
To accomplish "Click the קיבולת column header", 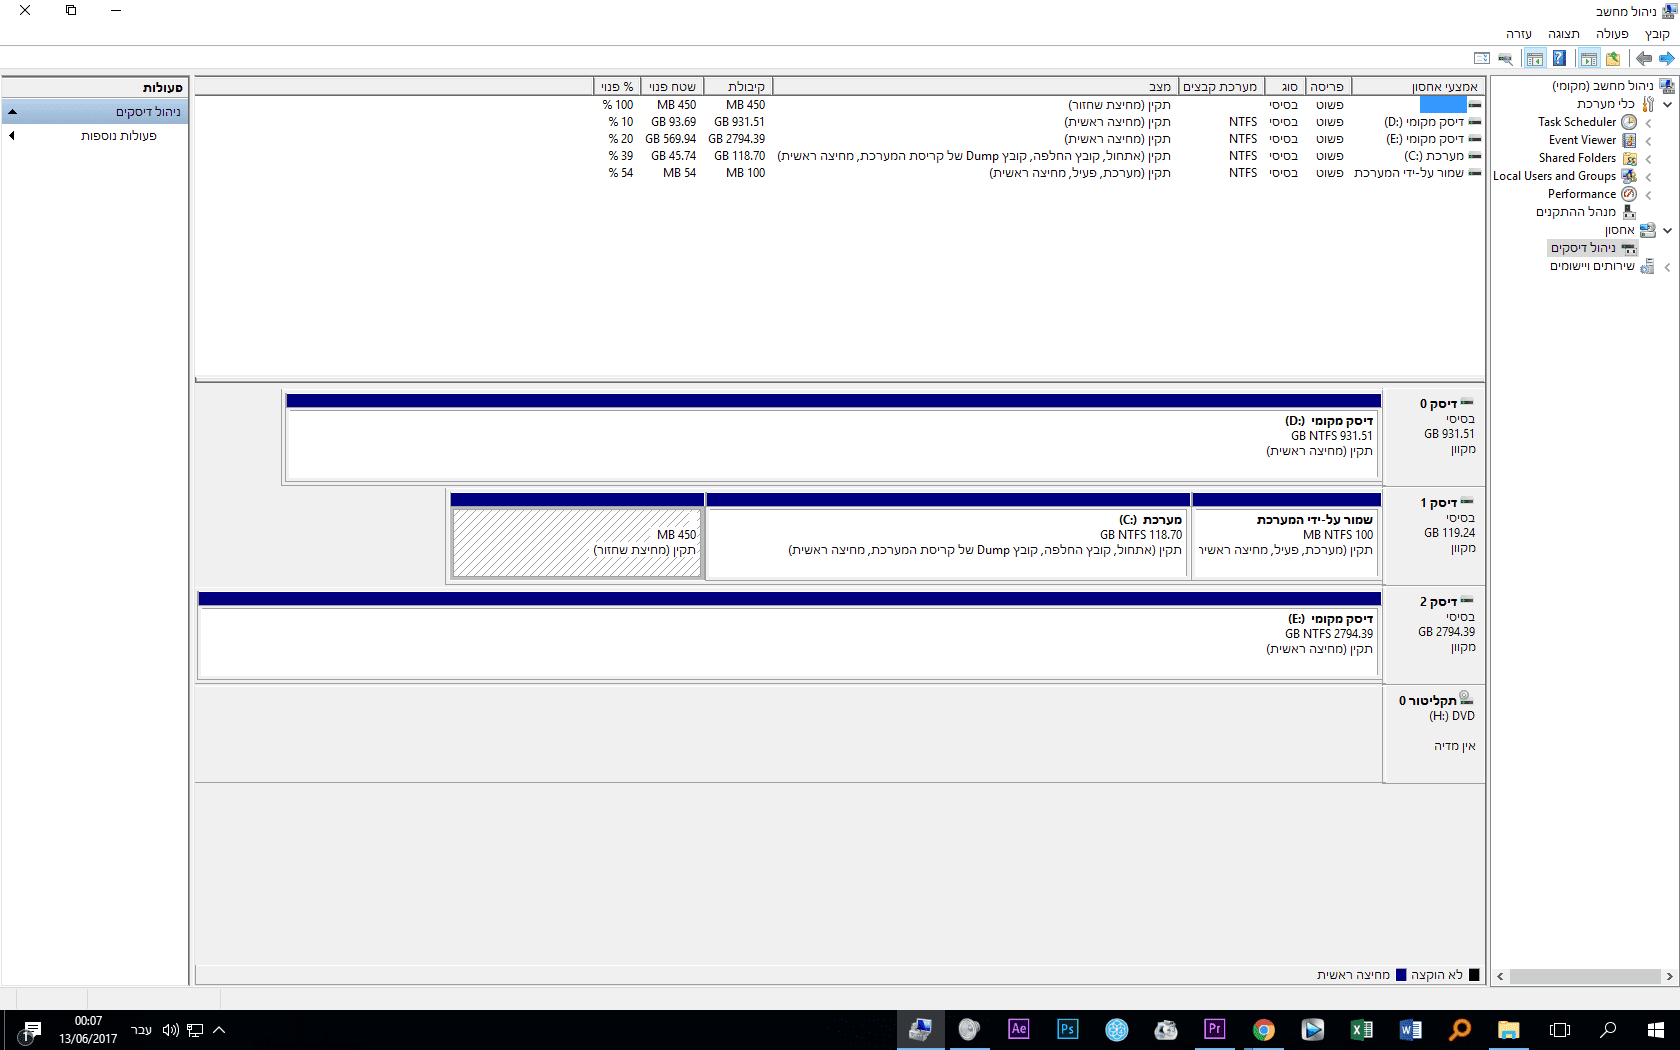I will pyautogui.click(x=738, y=87).
